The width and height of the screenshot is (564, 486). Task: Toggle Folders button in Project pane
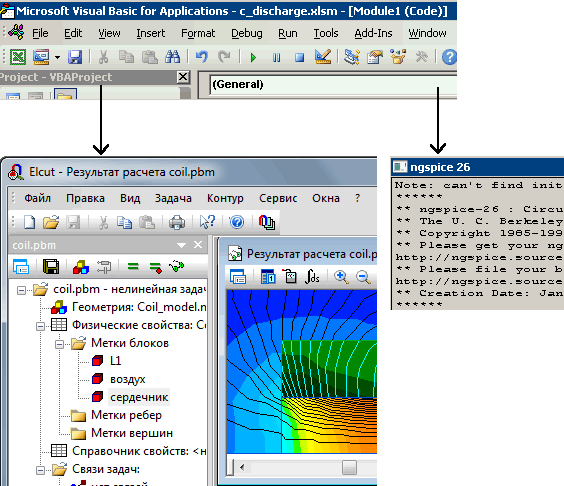[x=65, y=94]
